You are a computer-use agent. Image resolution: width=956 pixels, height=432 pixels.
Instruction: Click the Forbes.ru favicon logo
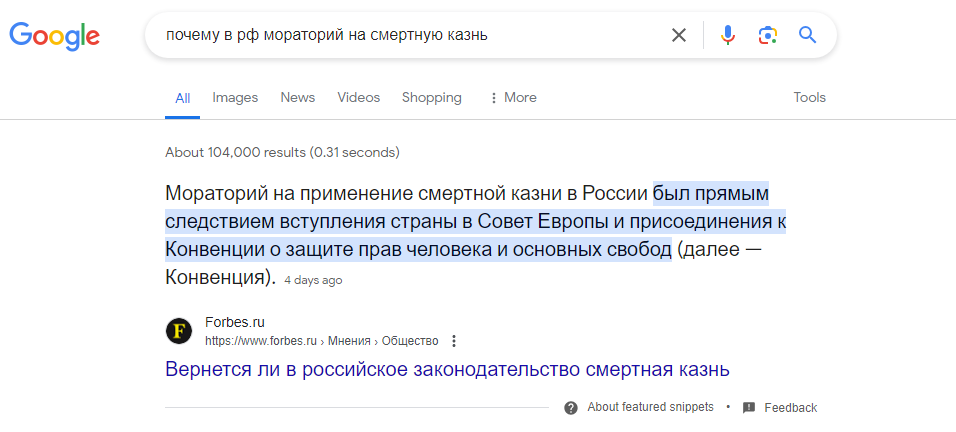coord(179,331)
